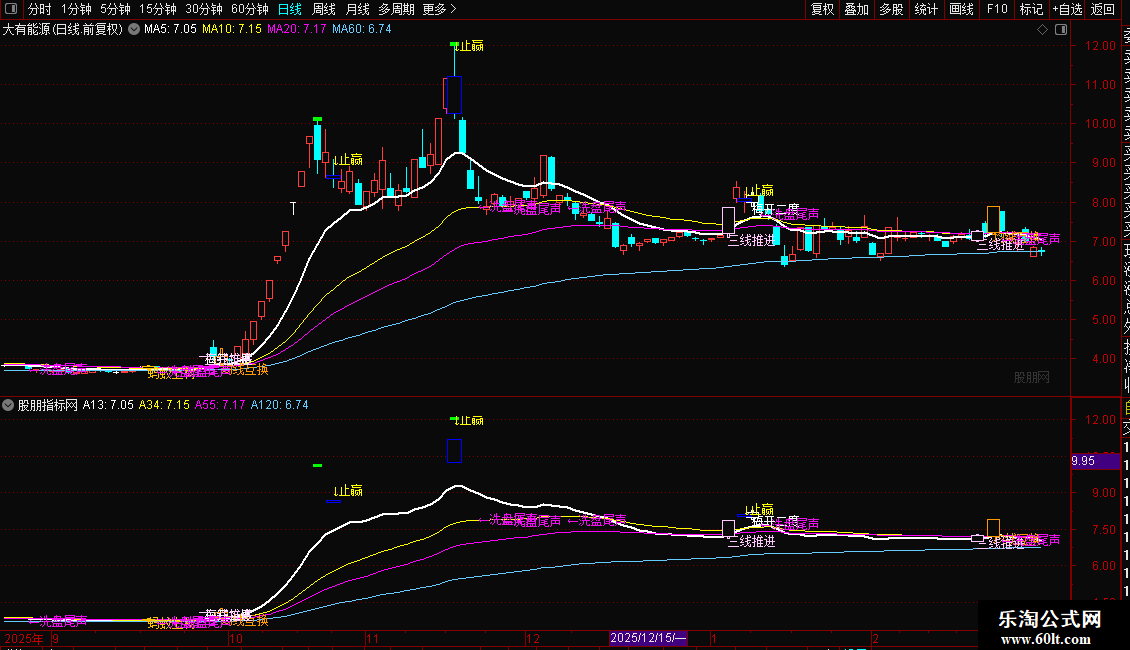Click the A120: 6.74 indicator value
Screen dimensions: 1130x650
click(280, 405)
